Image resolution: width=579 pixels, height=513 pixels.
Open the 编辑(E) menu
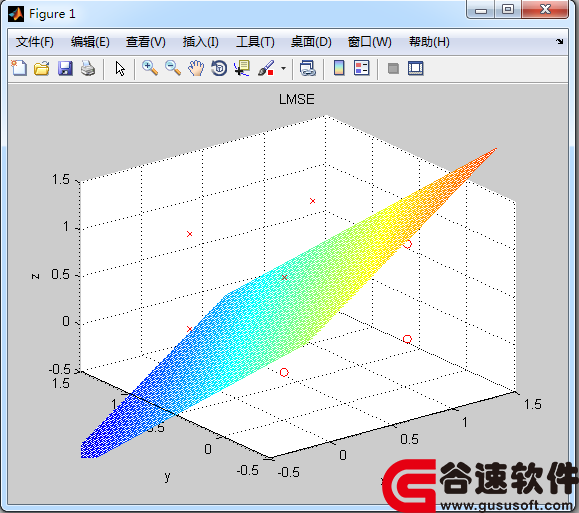[90, 42]
